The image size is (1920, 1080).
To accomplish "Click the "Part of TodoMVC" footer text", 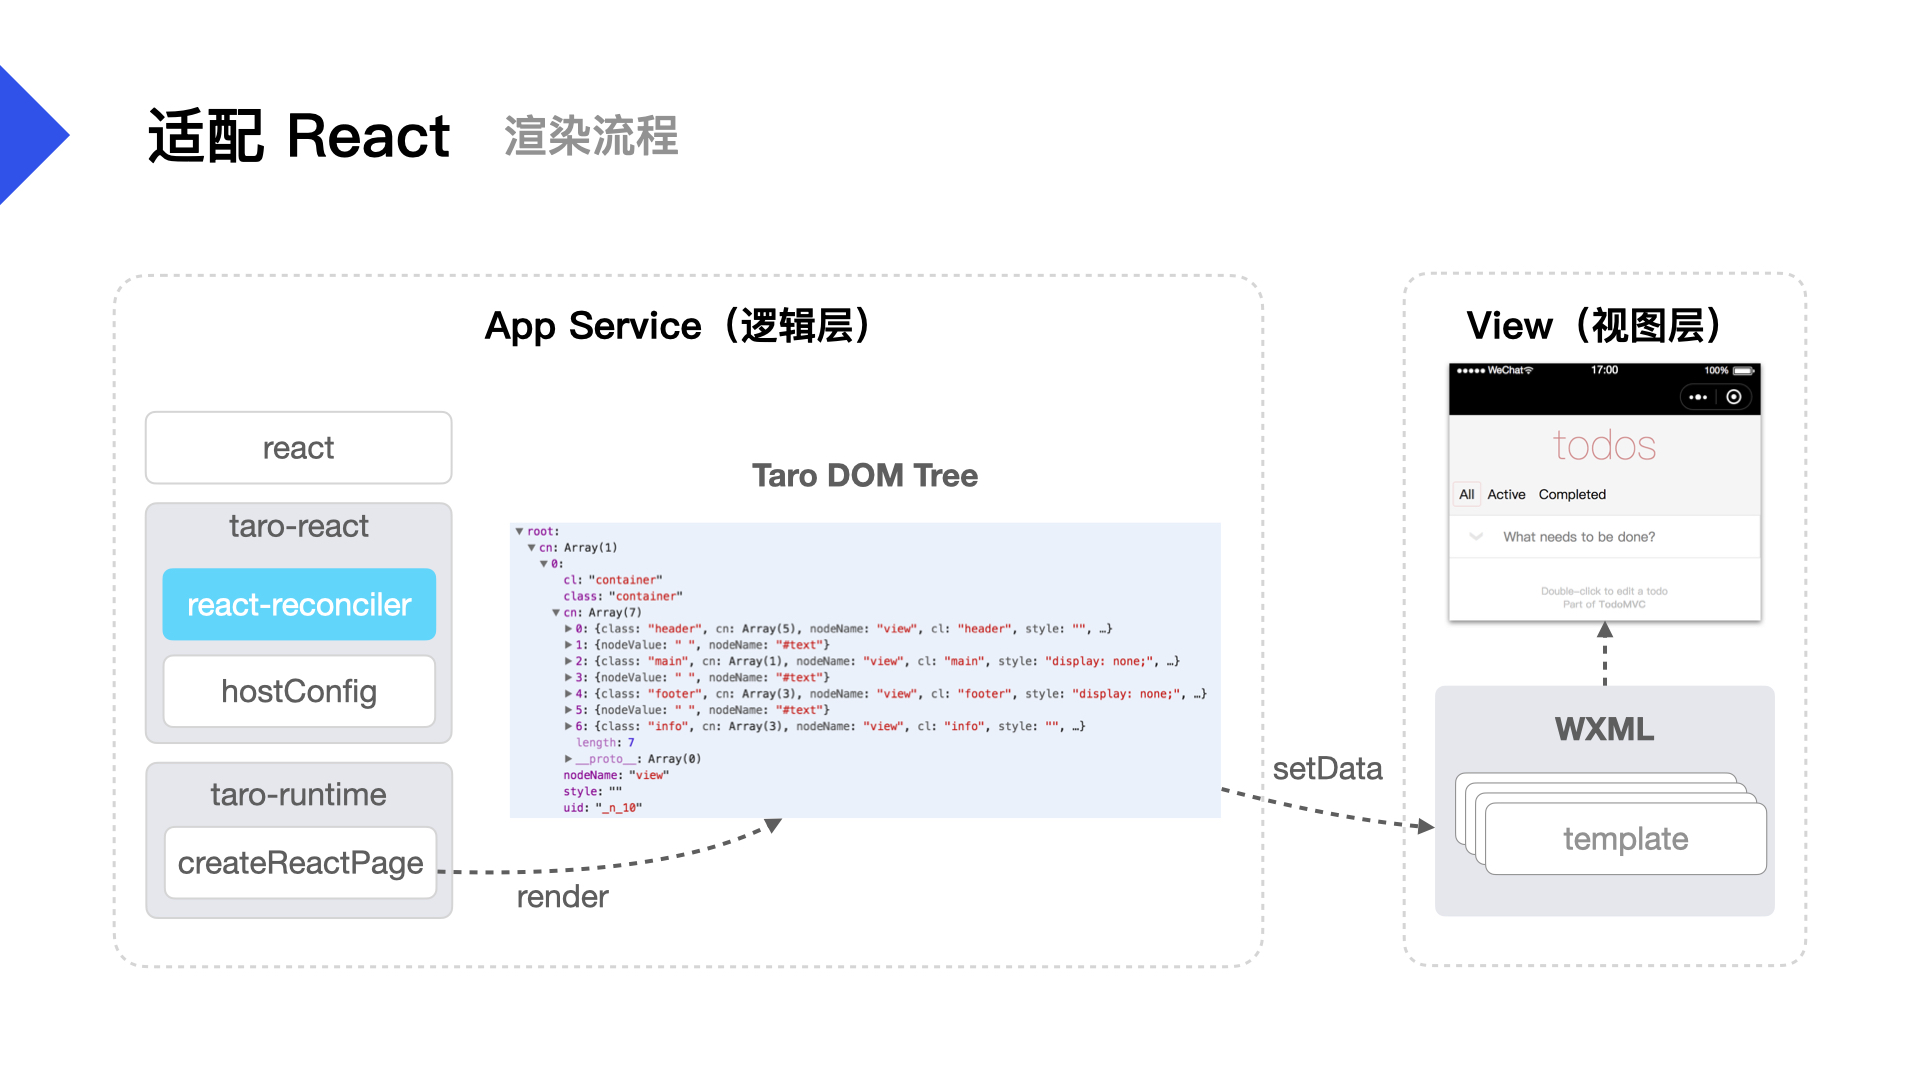I will point(1604,604).
